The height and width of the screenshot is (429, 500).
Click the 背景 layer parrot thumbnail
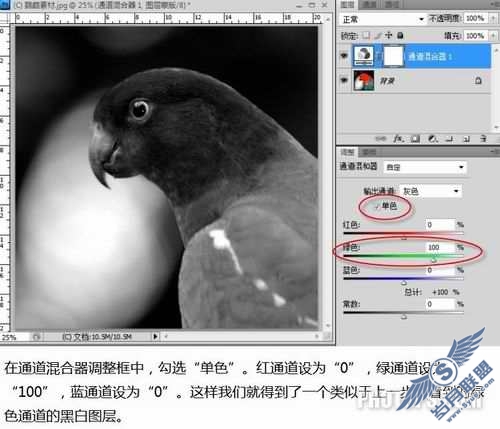363,81
